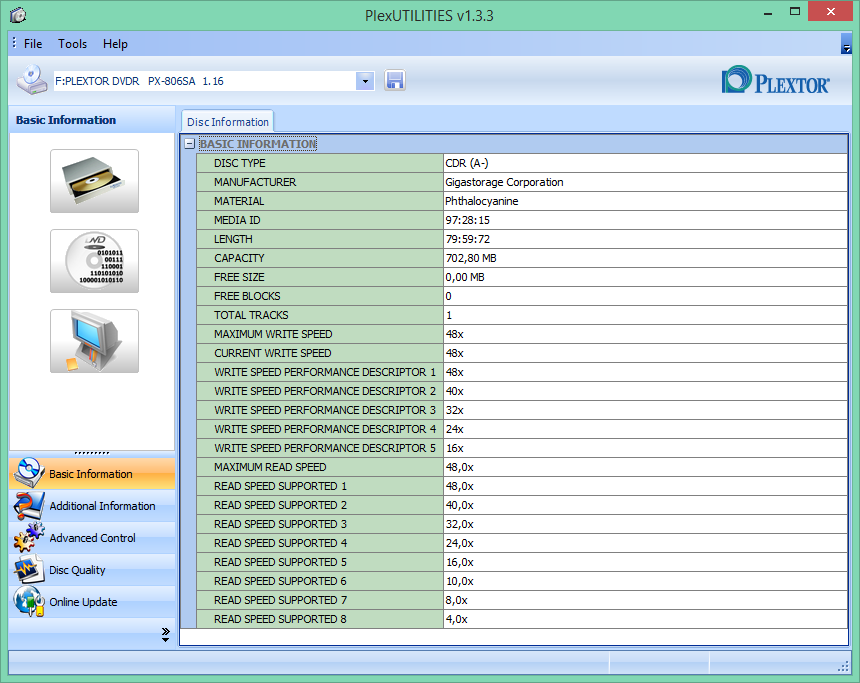Open the Tools menu
This screenshot has width=860, height=683.
tap(72, 44)
